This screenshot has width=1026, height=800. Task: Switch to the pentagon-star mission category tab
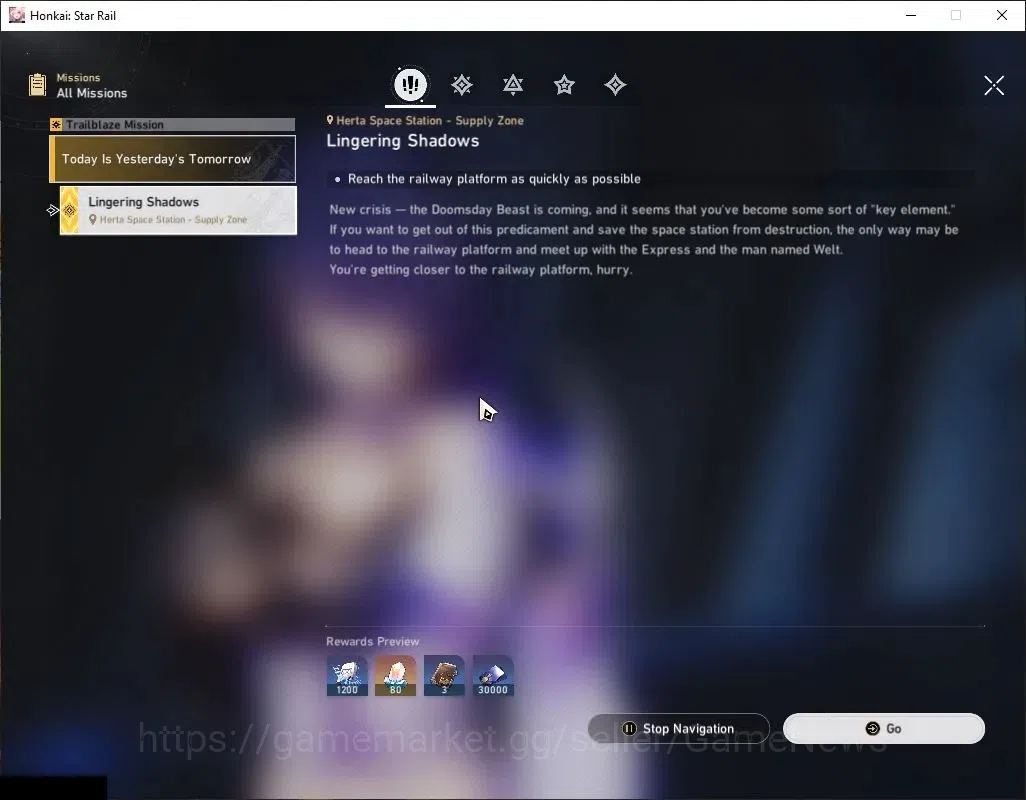coord(564,85)
